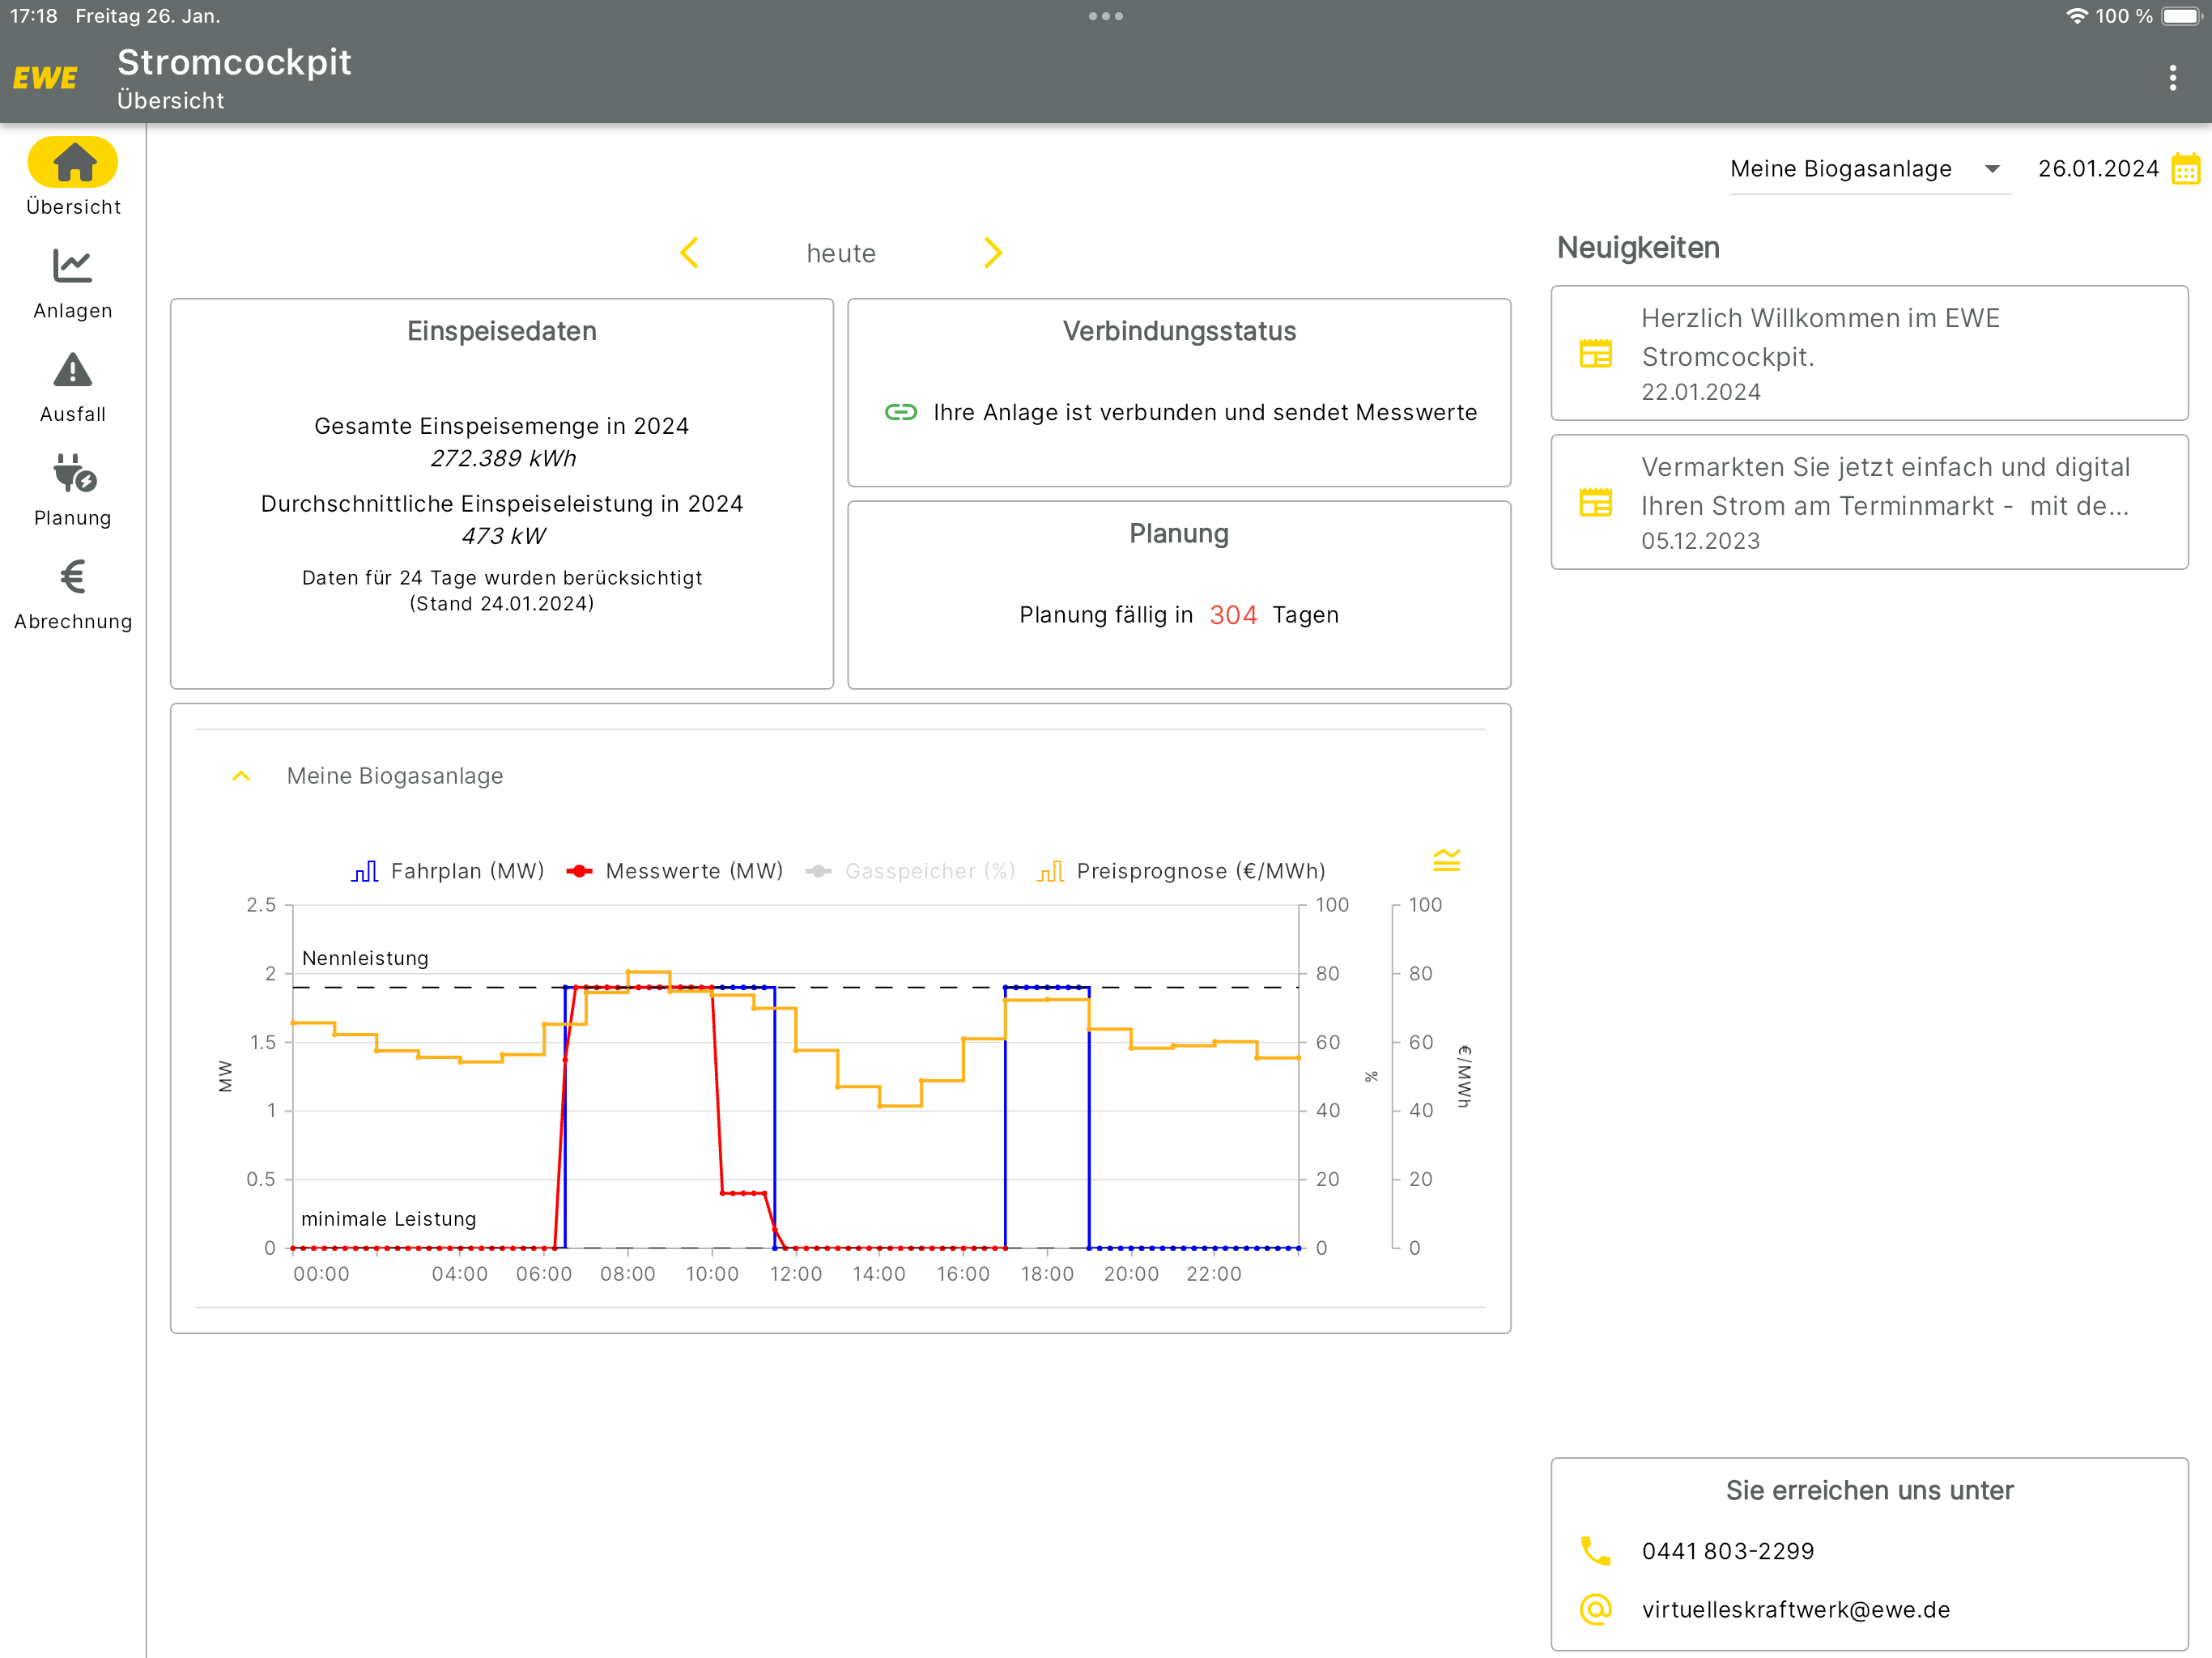Switch to Anlagen navigation label
Screen dimensions: 2212x1658
point(73,311)
